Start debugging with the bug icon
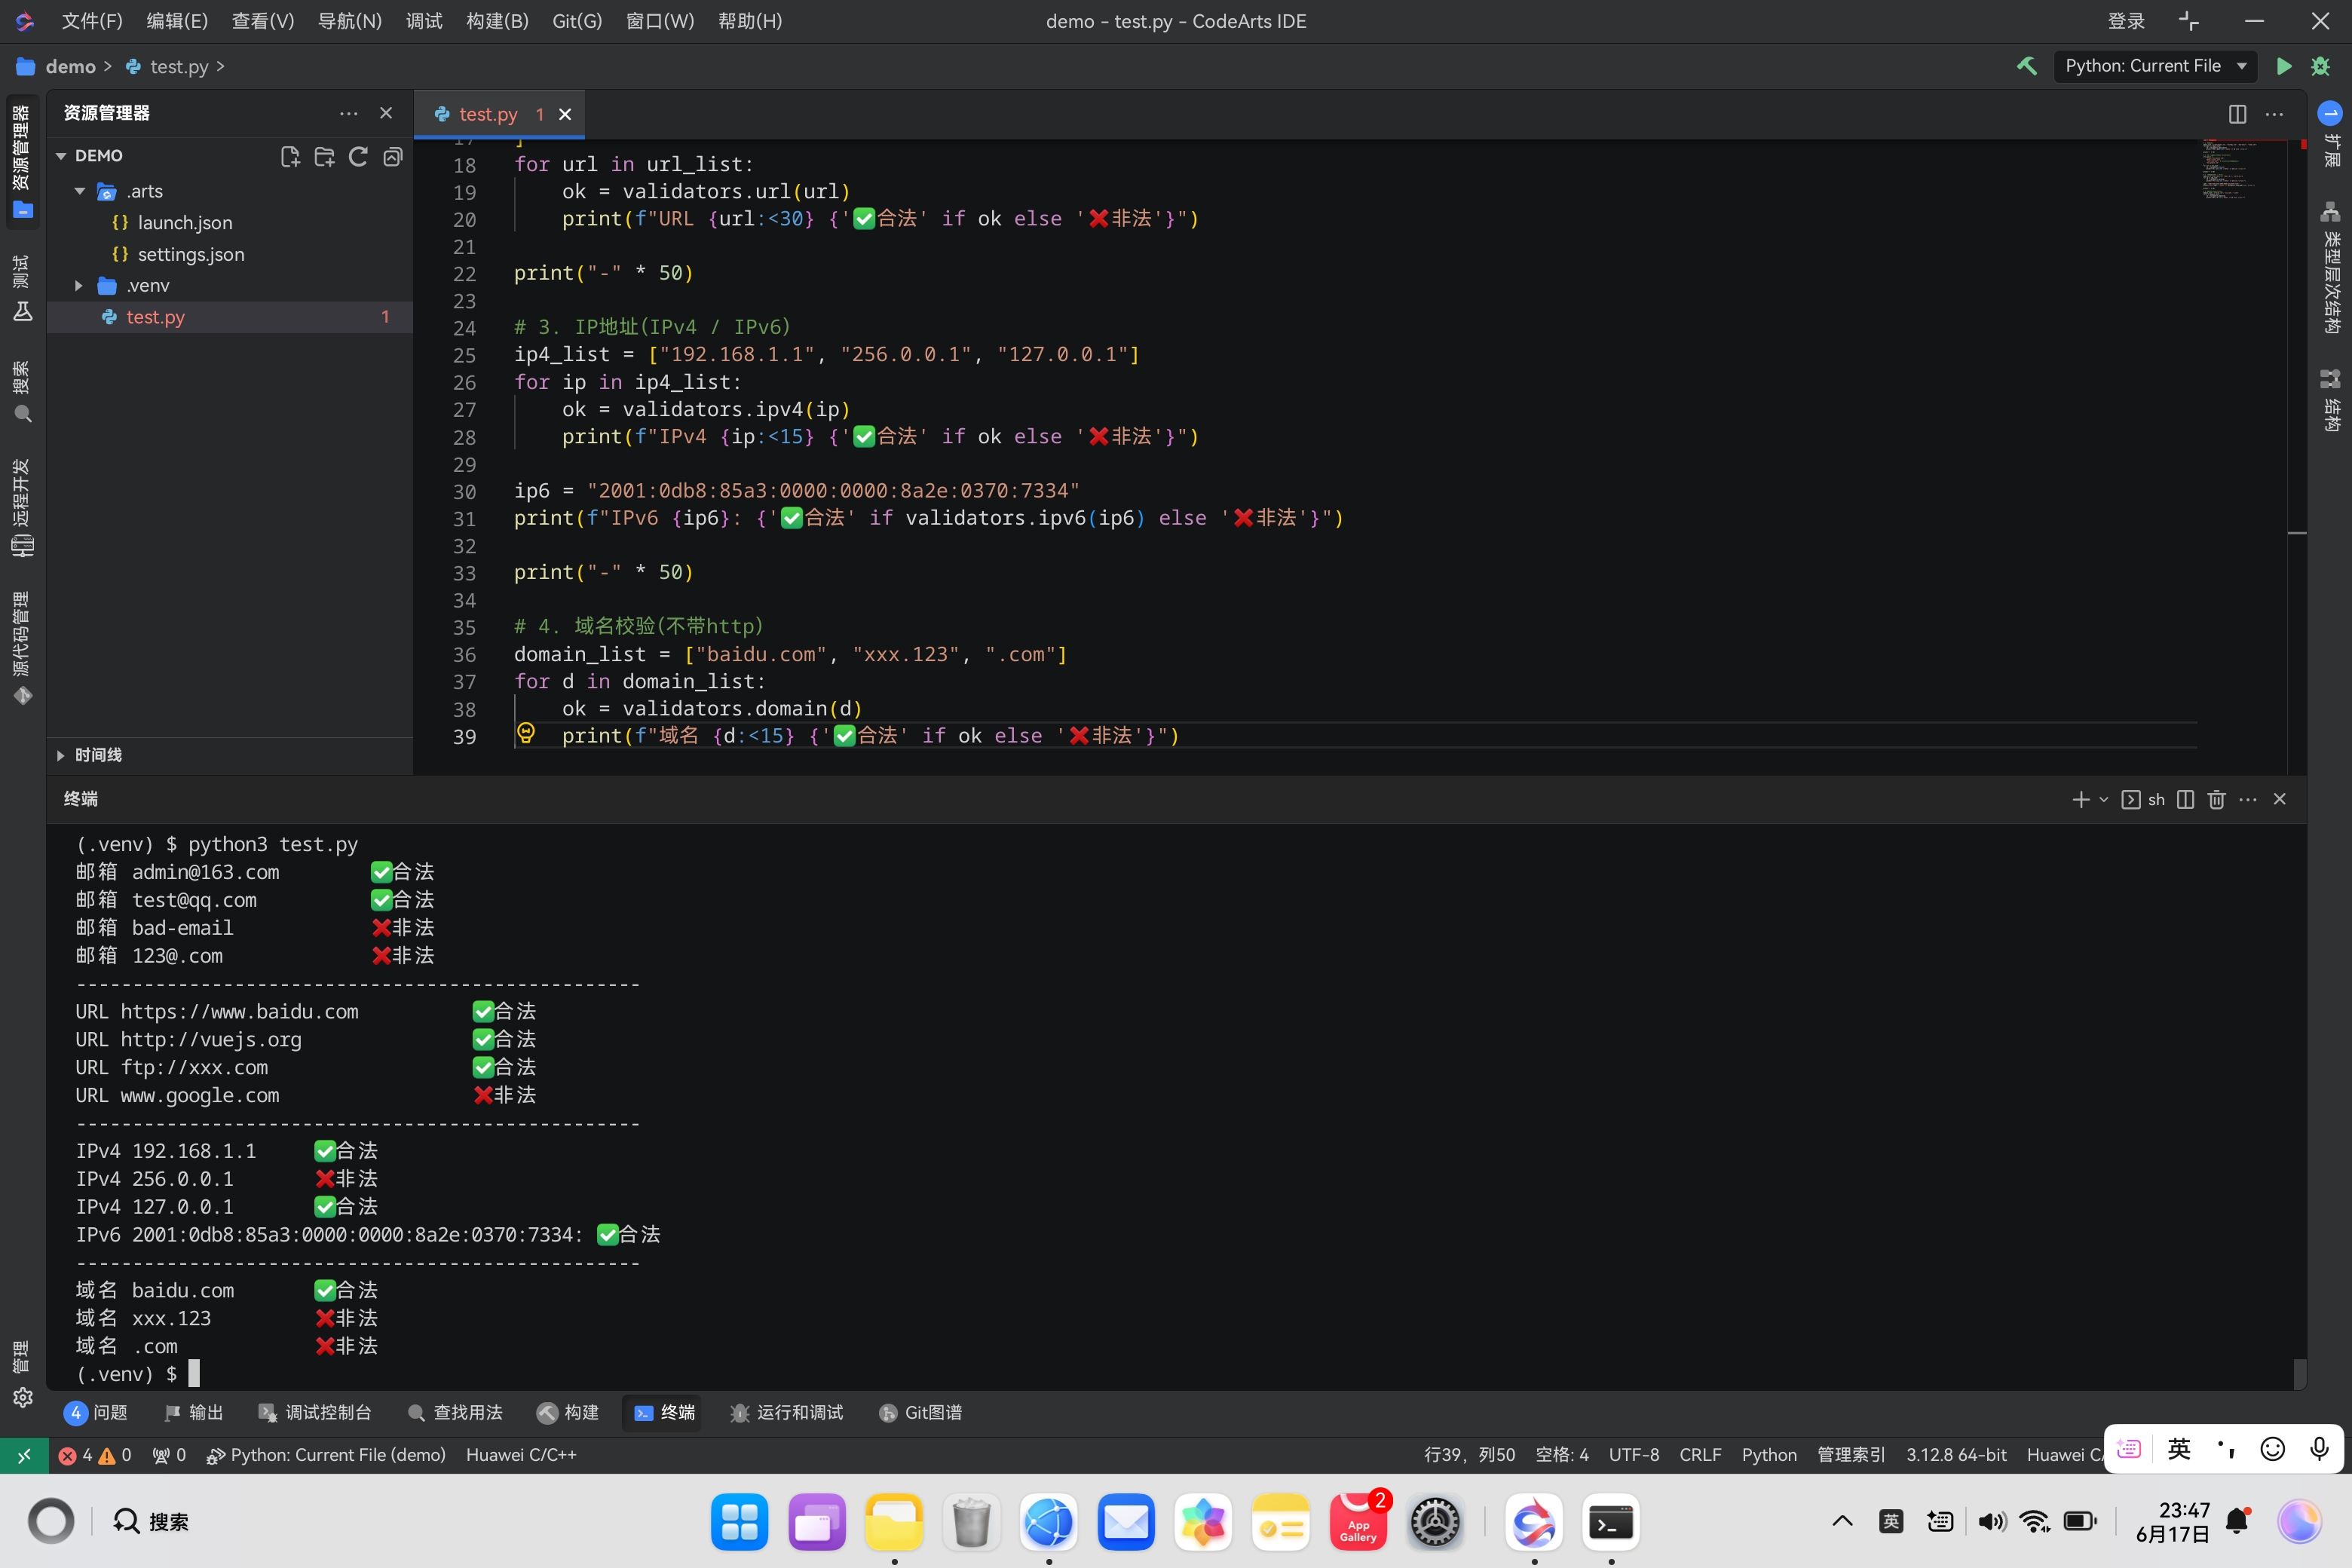 [2321, 66]
